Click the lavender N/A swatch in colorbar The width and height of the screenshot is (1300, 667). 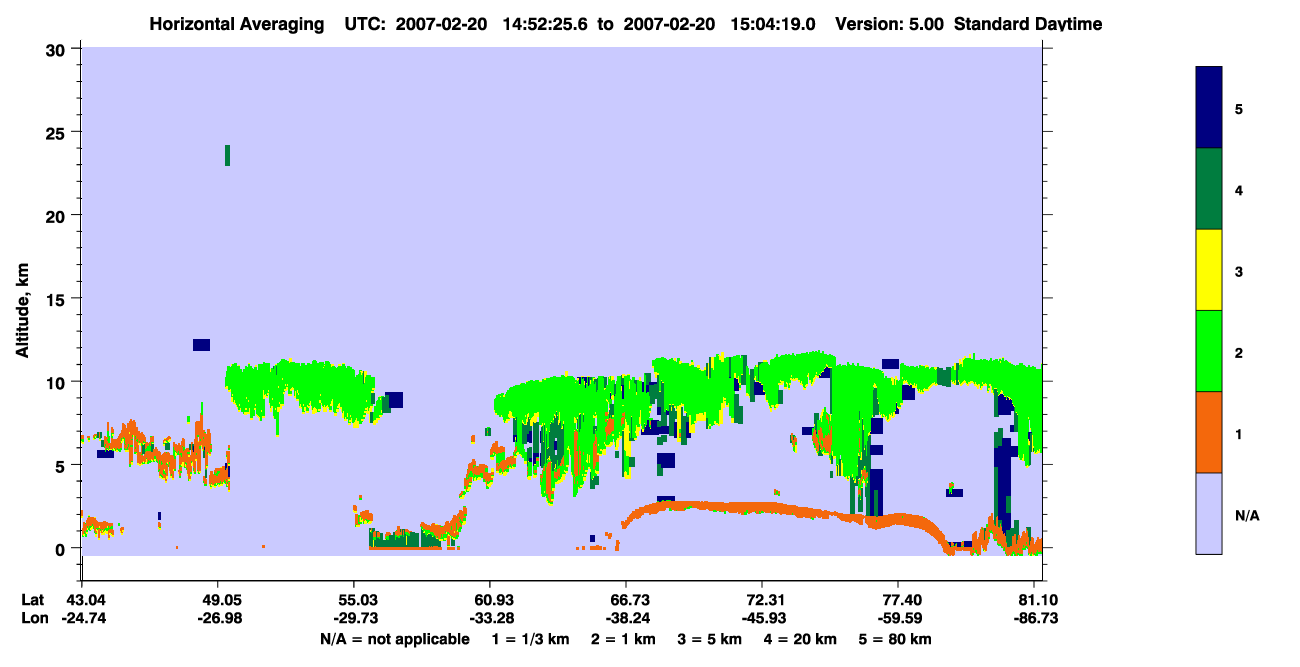[1209, 513]
